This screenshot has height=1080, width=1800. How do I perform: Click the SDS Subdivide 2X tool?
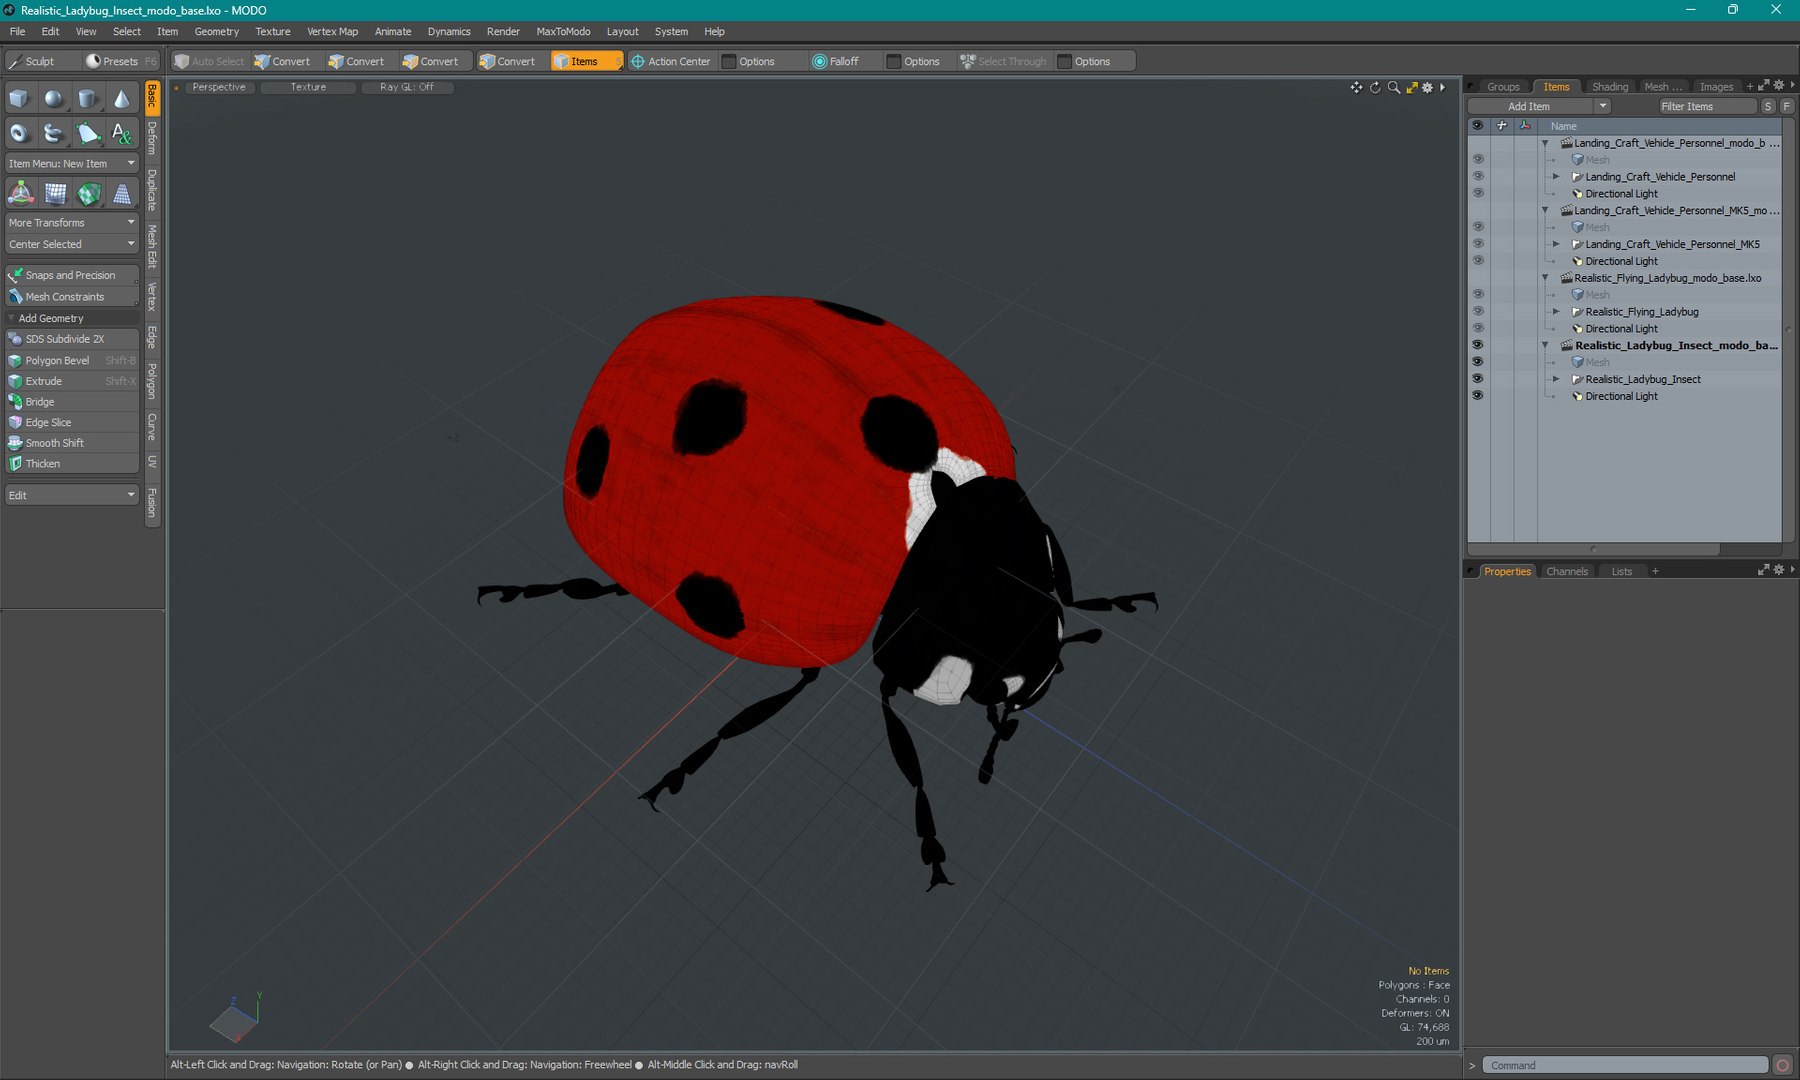(72, 339)
